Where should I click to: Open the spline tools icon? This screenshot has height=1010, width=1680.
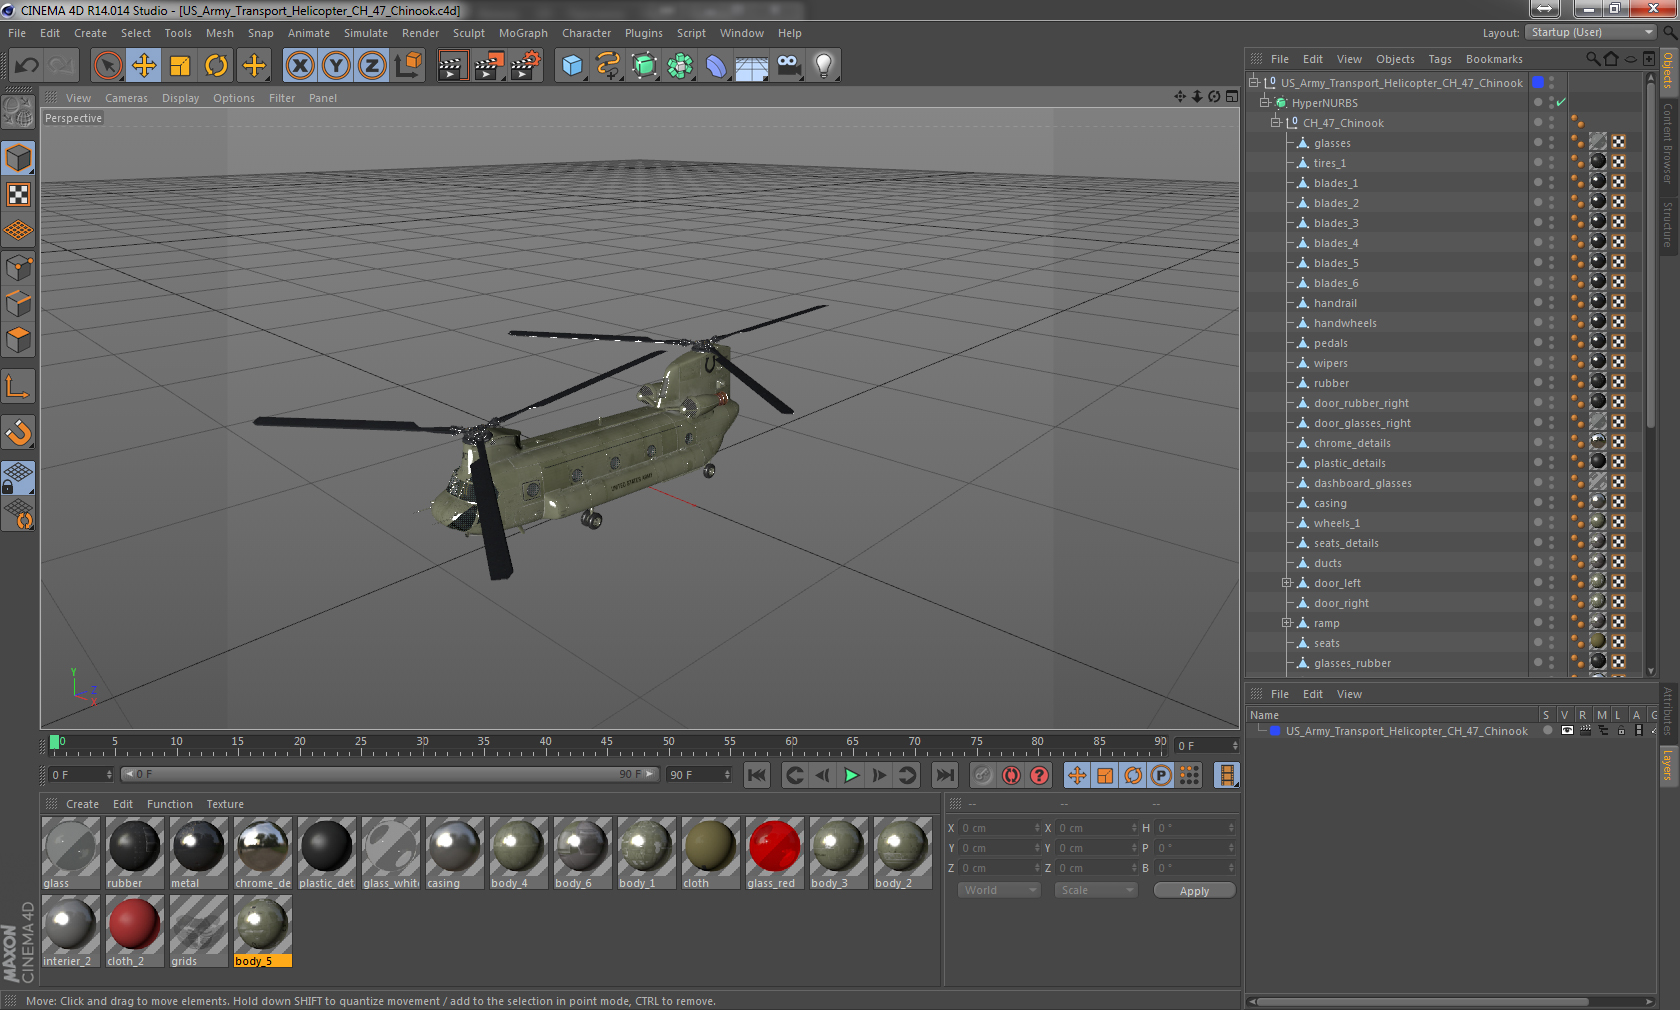[608, 66]
